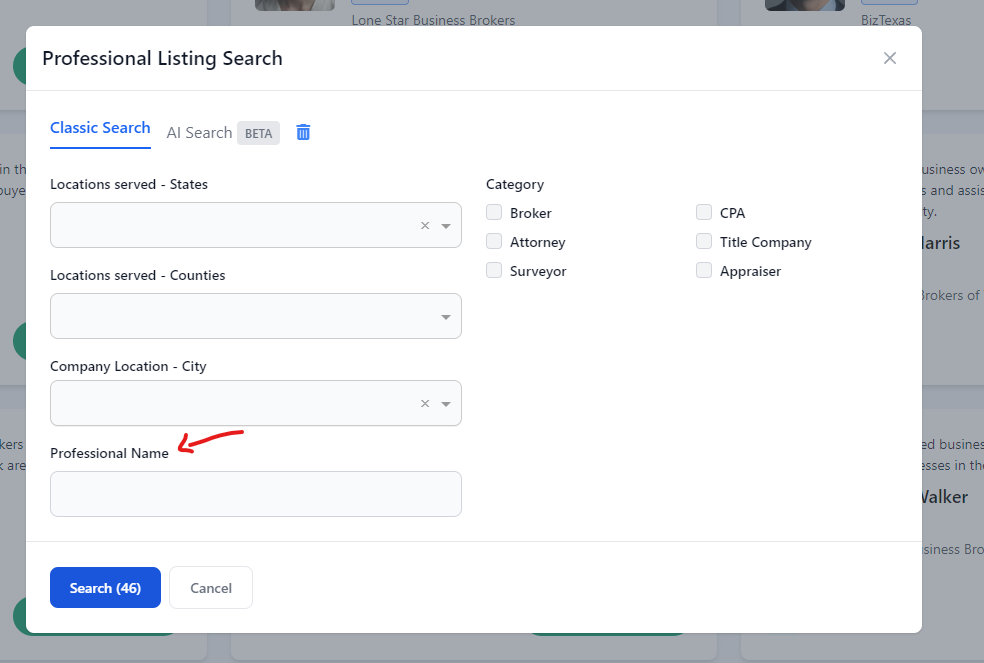Check the Appraiser category checkbox

[x=704, y=270]
